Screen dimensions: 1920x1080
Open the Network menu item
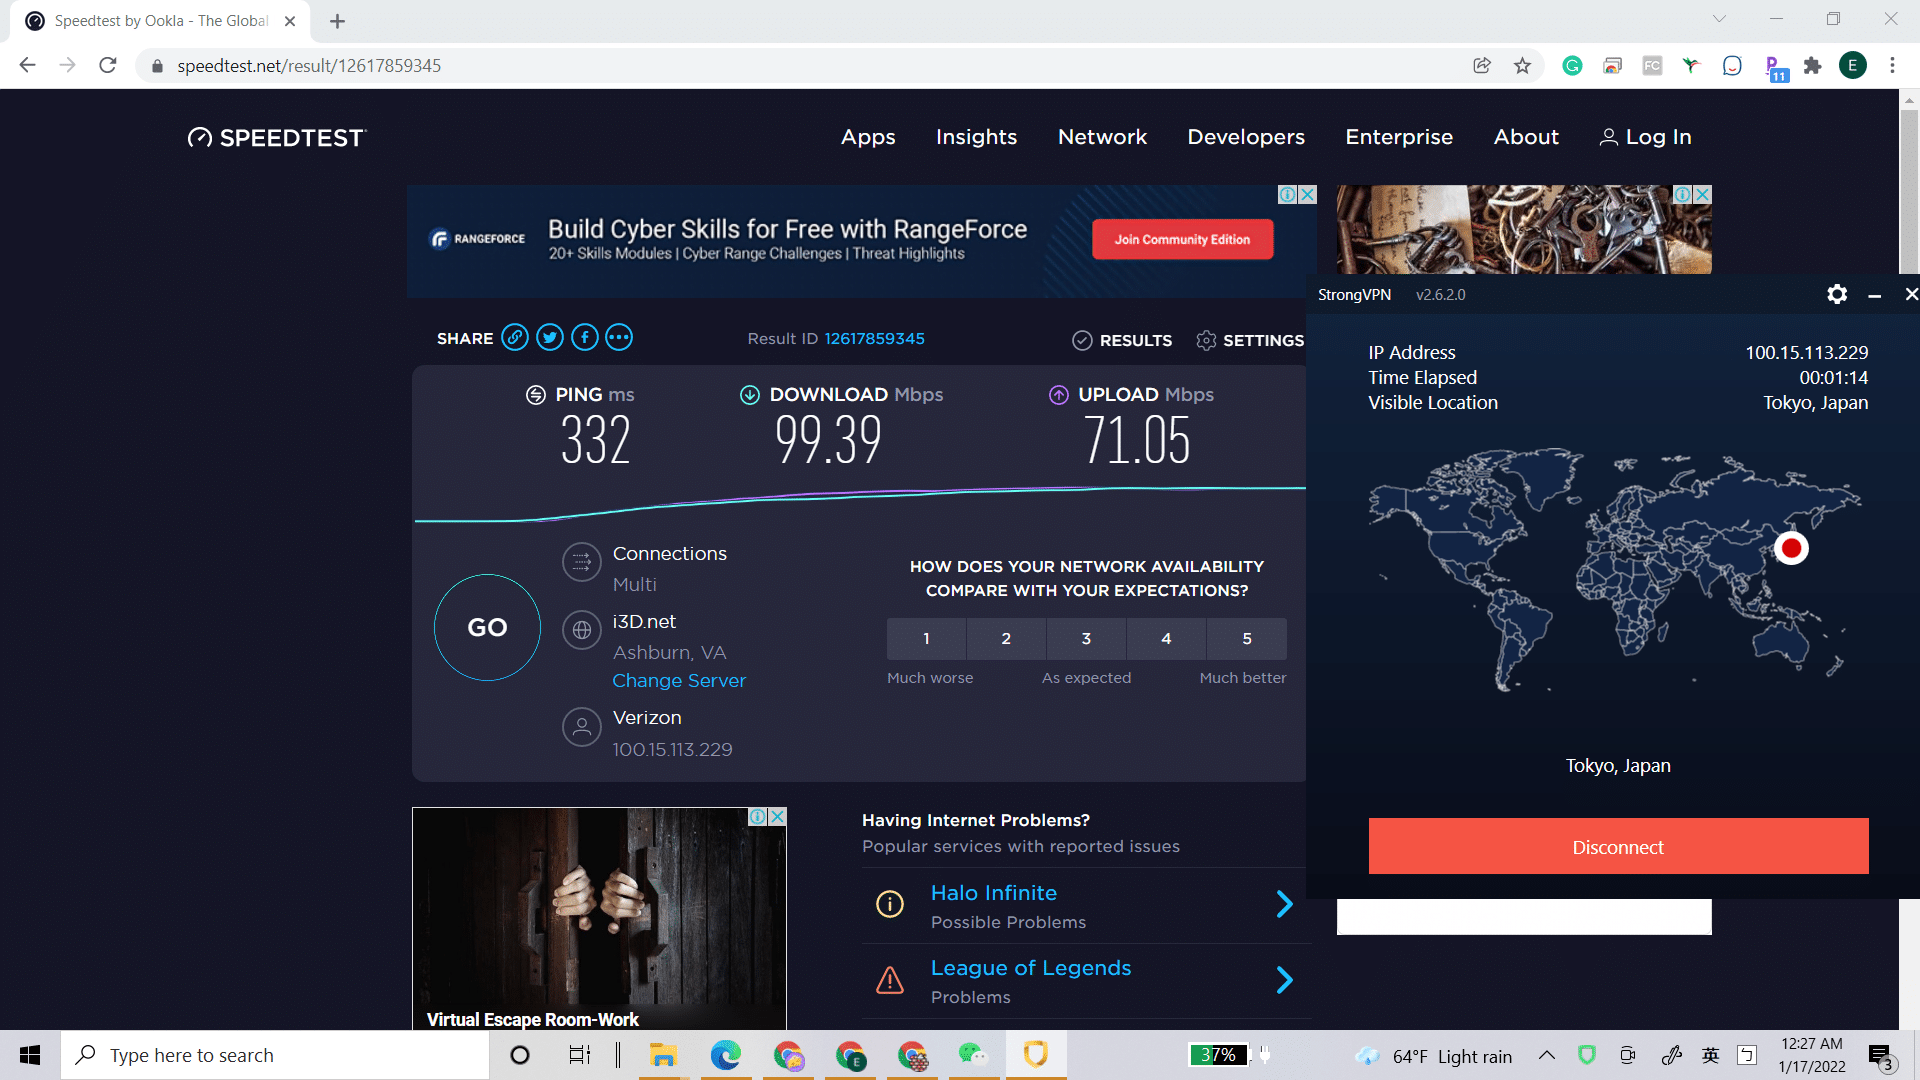1102,137
